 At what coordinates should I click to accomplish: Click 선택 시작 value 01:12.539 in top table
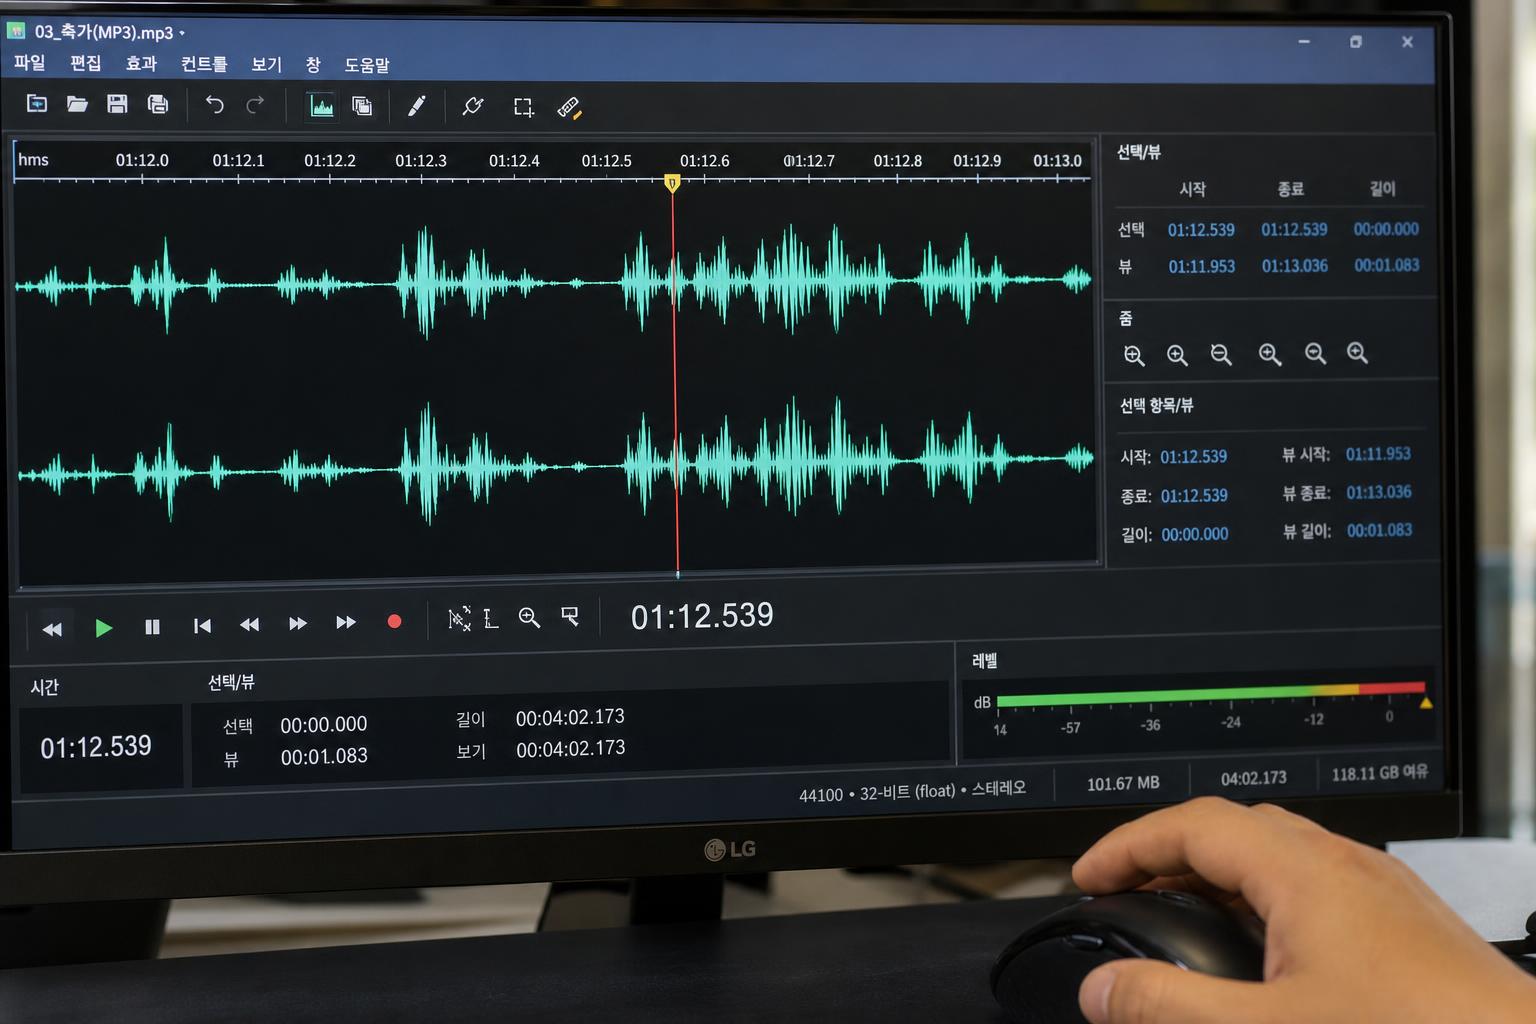click(1201, 230)
